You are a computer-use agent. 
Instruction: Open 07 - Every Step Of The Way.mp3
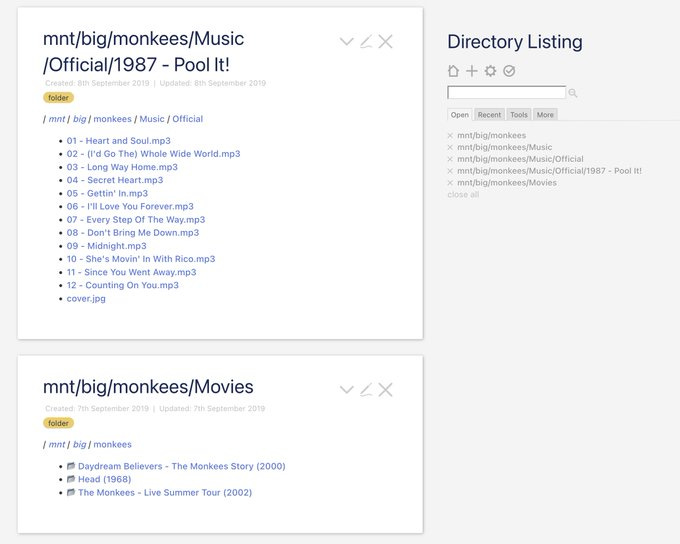(x=136, y=220)
